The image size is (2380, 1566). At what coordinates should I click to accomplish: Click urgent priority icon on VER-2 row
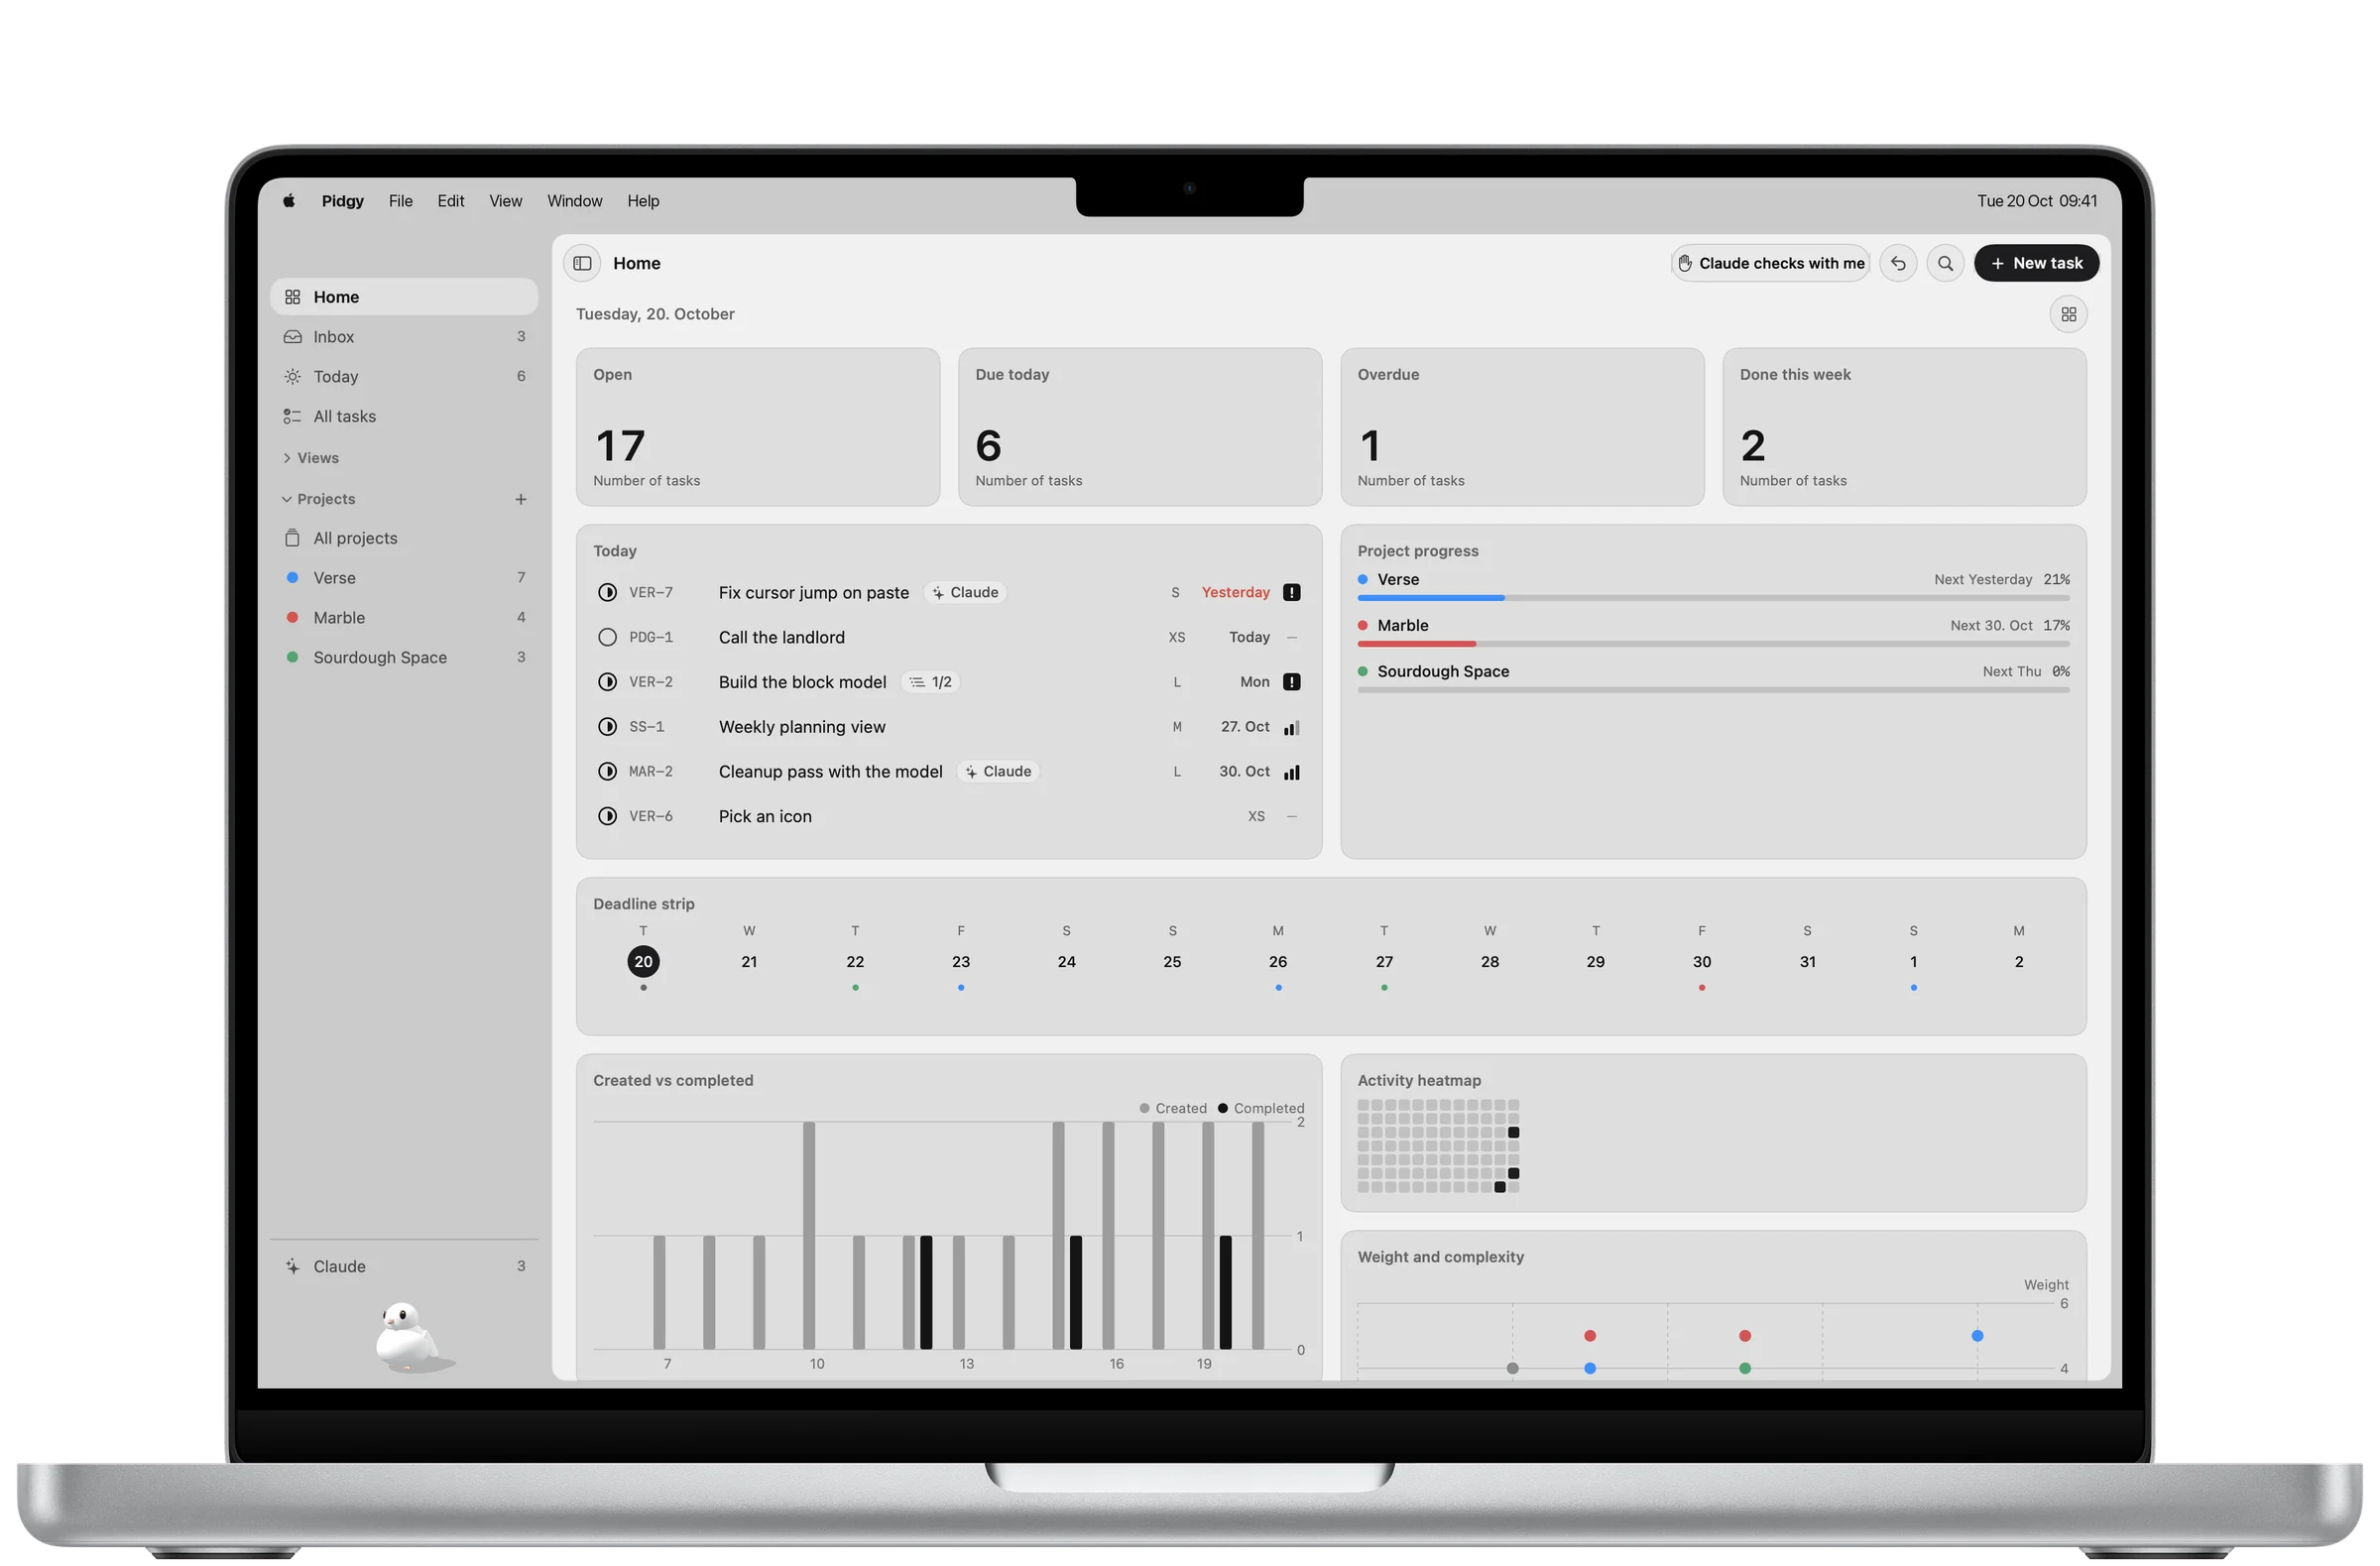point(1292,682)
